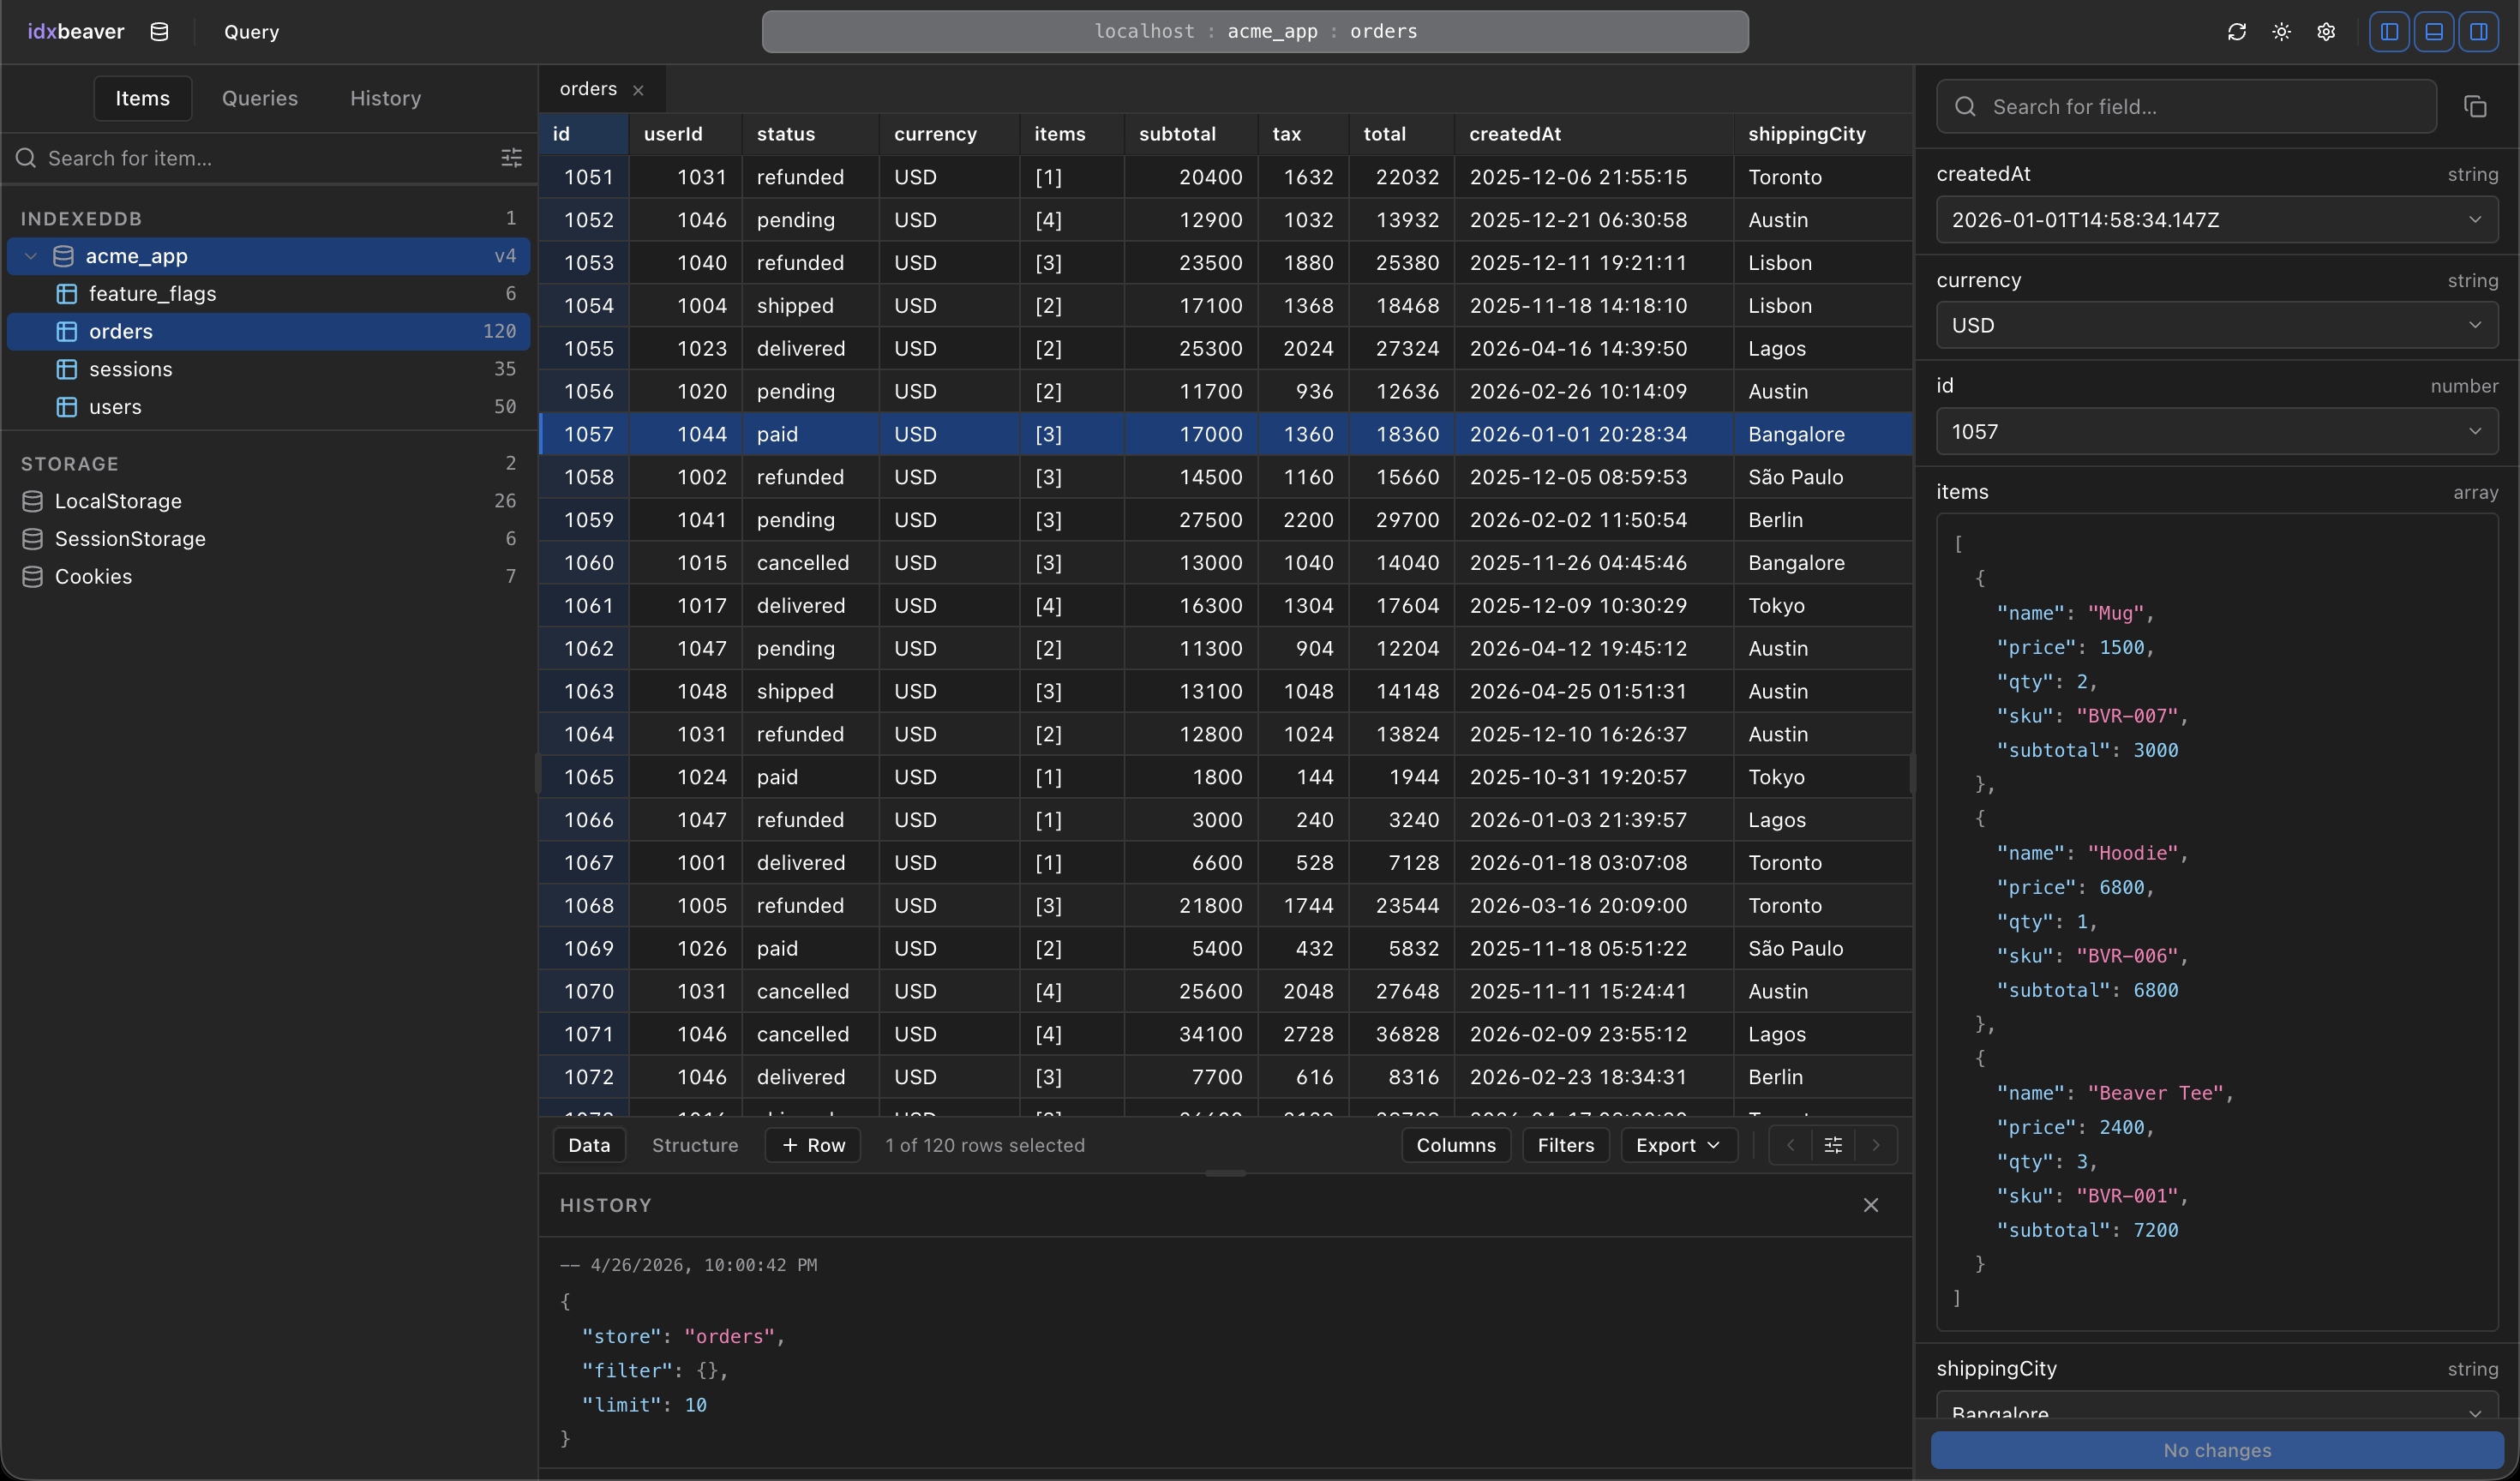The width and height of the screenshot is (2520, 1481).
Task: Close the History panel
Action: click(x=1871, y=1205)
